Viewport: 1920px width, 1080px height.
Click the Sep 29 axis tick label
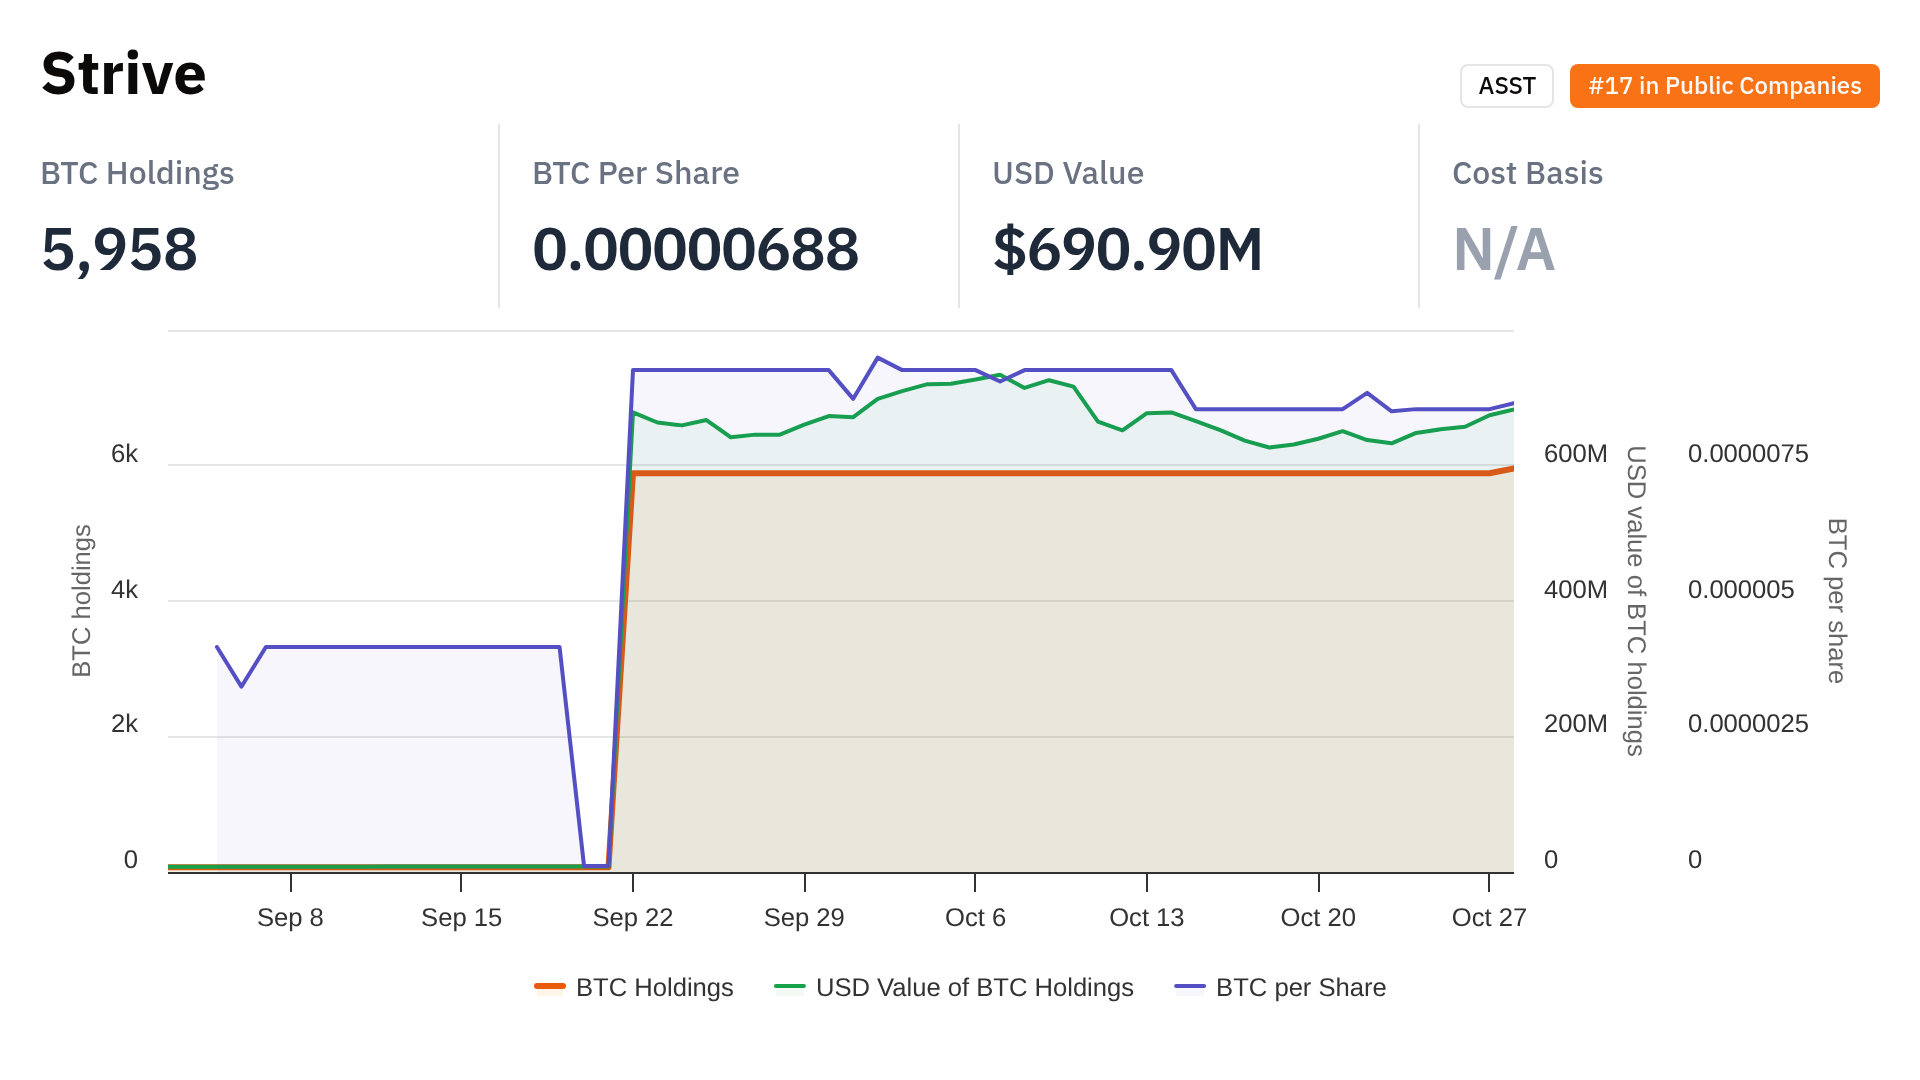(x=804, y=918)
